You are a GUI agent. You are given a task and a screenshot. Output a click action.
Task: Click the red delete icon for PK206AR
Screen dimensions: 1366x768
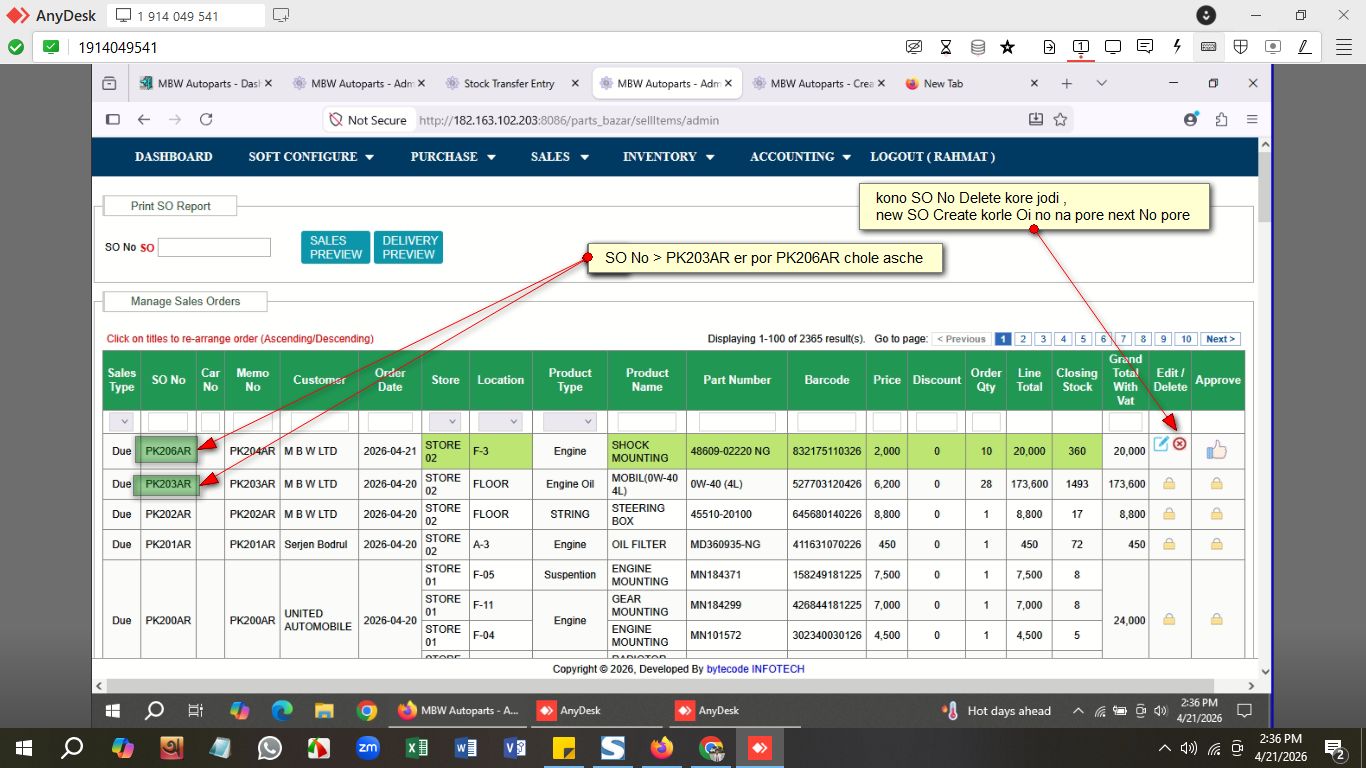click(1180, 444)
